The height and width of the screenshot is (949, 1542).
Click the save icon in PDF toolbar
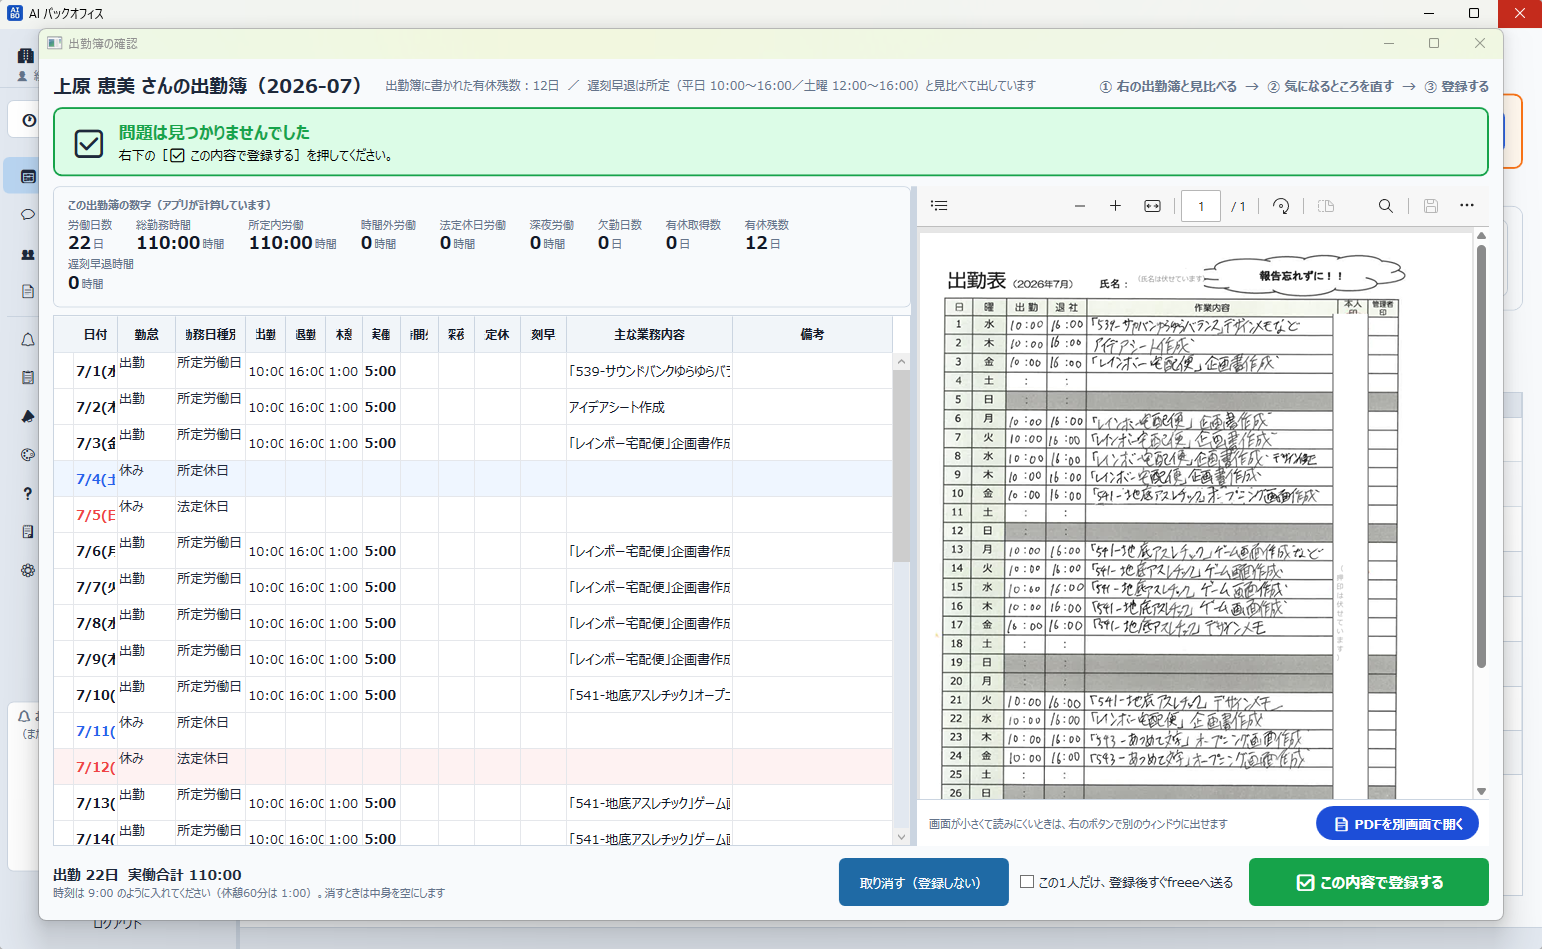coord(1431,206)
